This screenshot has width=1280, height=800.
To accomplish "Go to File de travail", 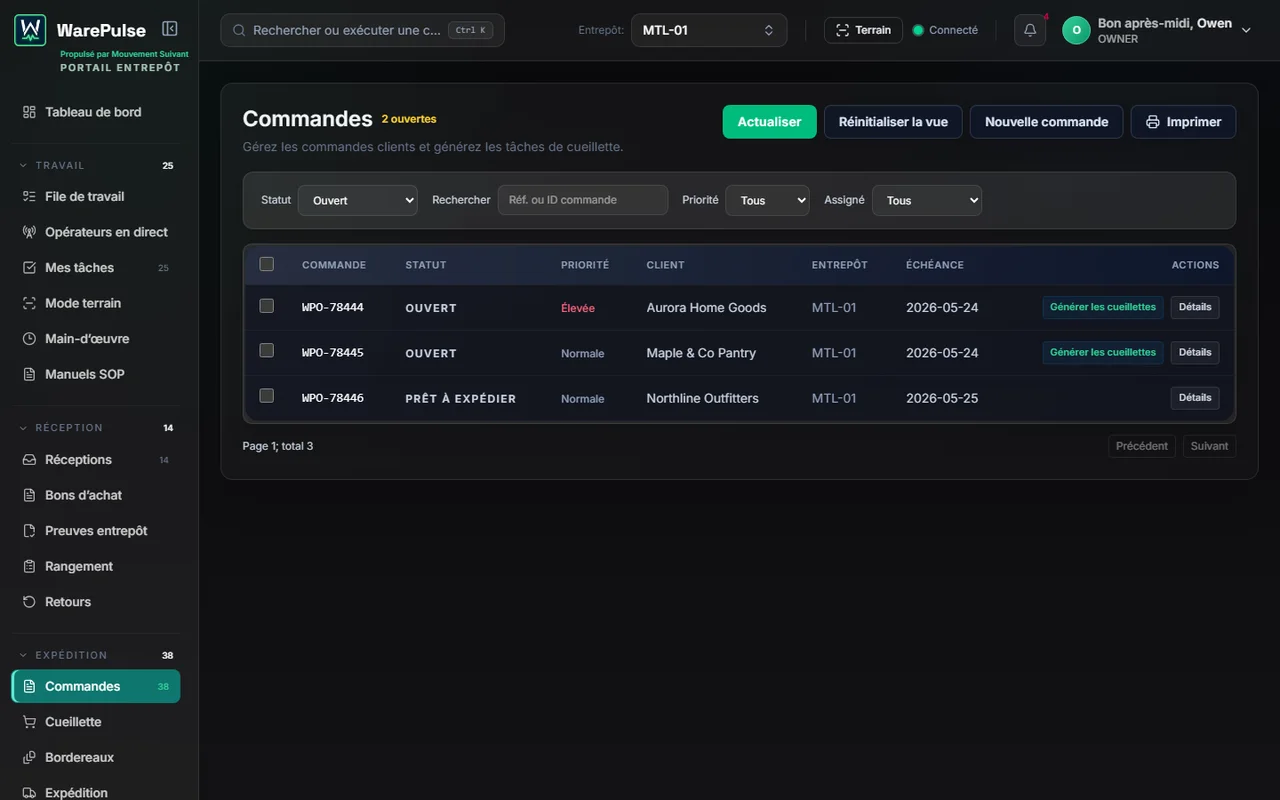I will (96, 196).
